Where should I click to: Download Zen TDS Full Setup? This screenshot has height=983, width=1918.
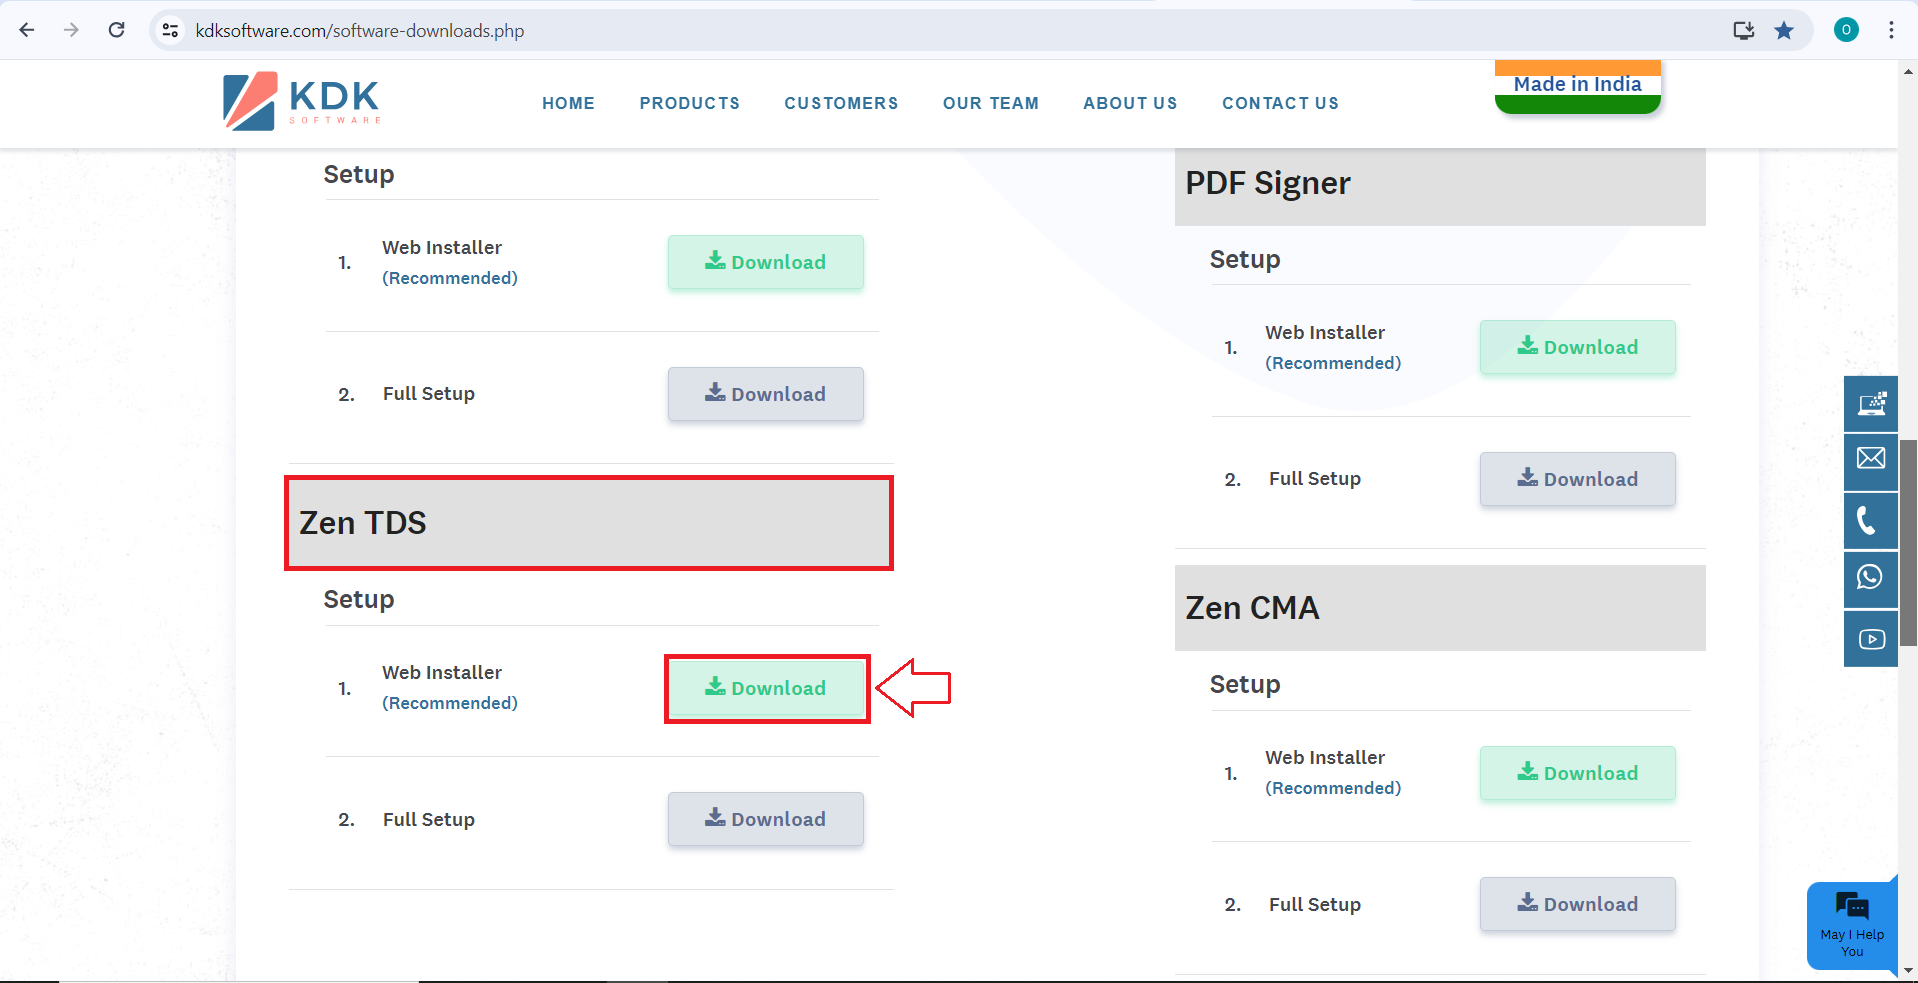click(x=766, y=819)
